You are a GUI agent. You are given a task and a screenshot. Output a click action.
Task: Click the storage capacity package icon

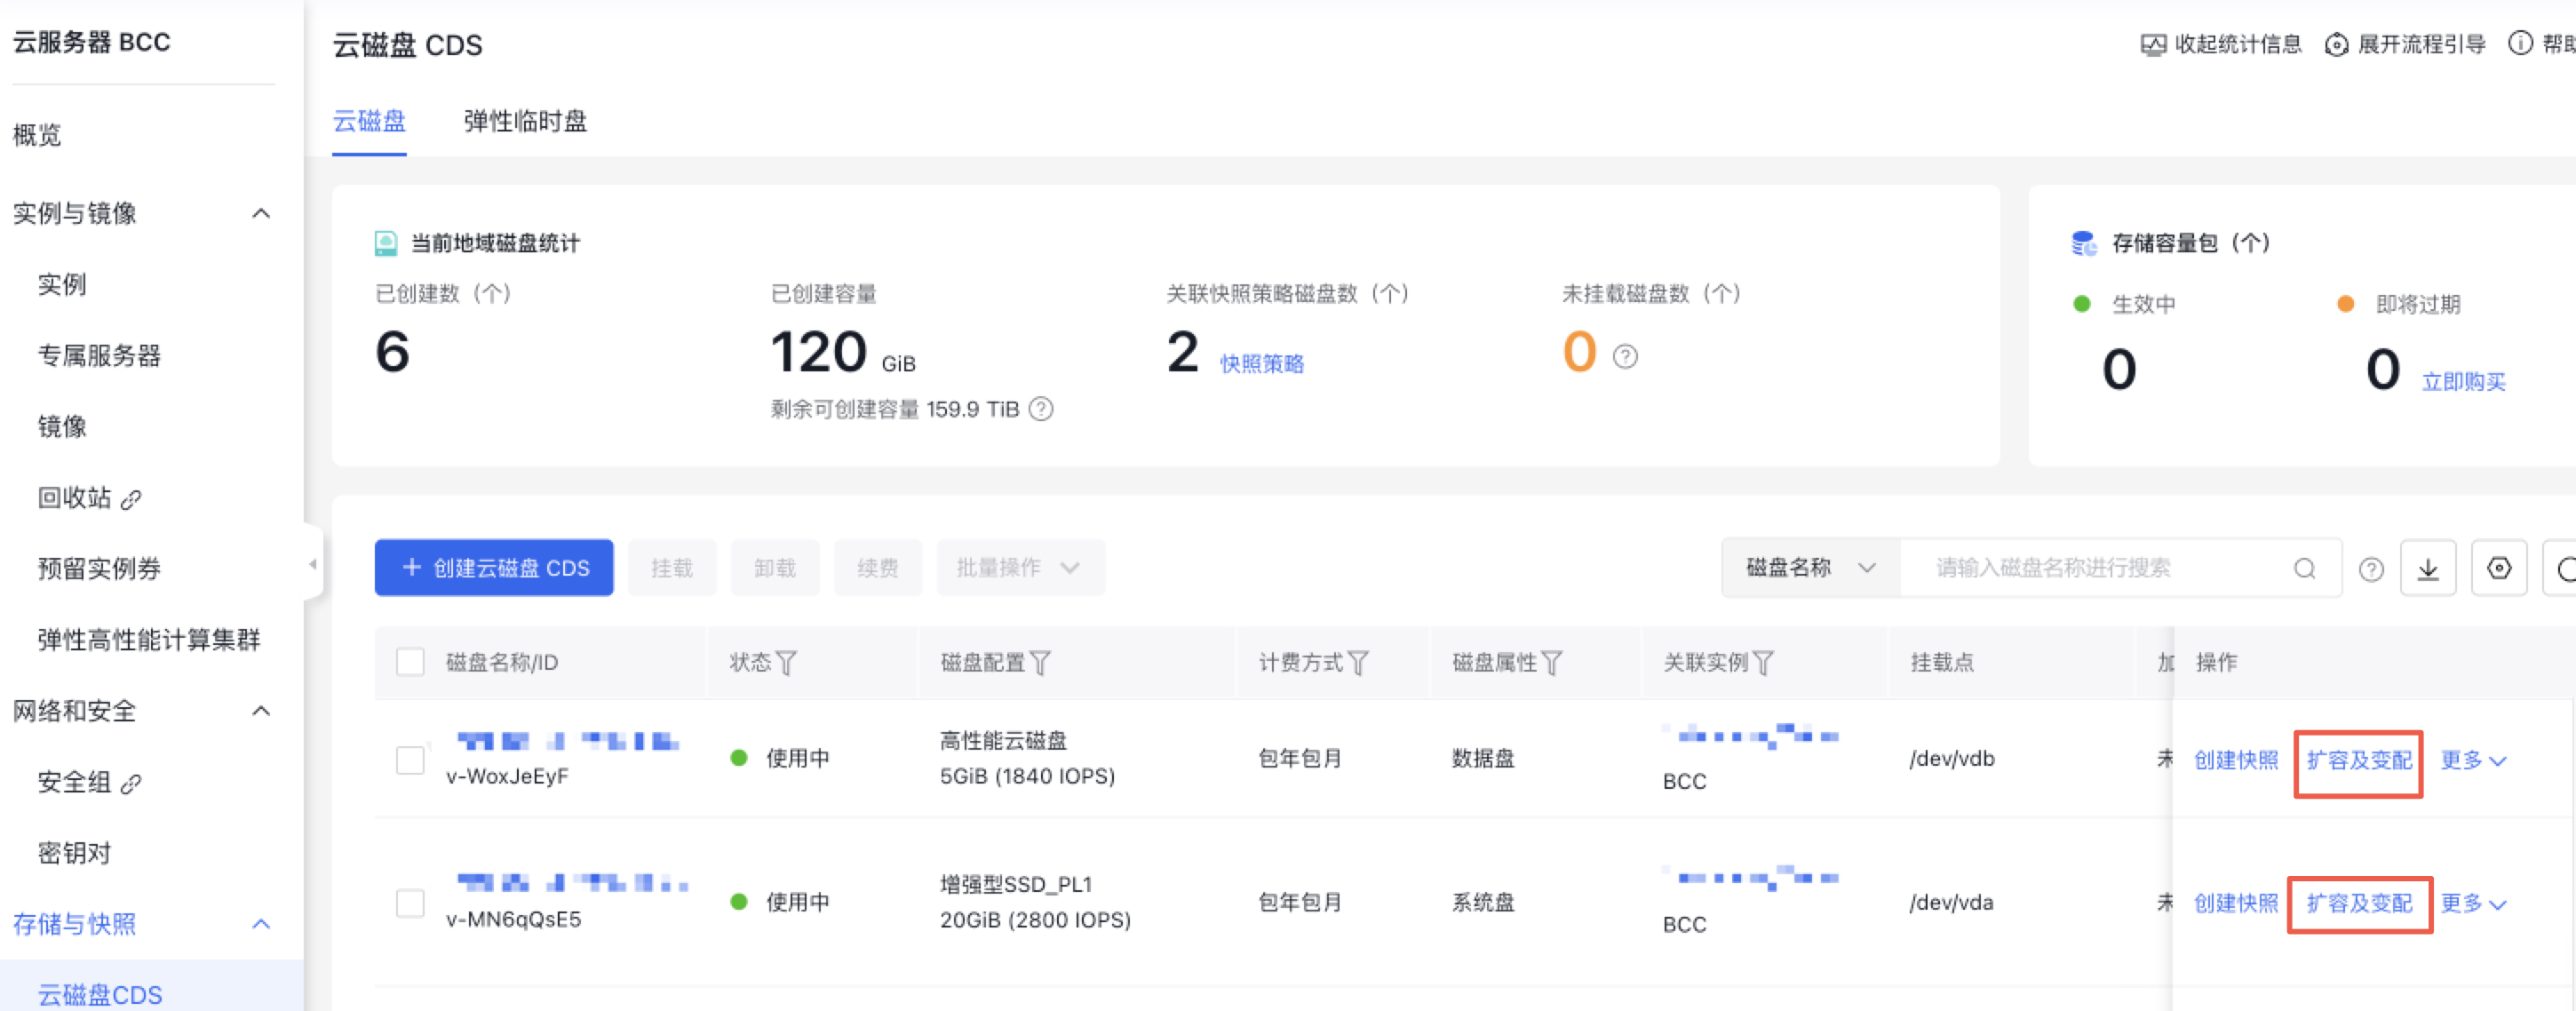tap(2084, 243)
